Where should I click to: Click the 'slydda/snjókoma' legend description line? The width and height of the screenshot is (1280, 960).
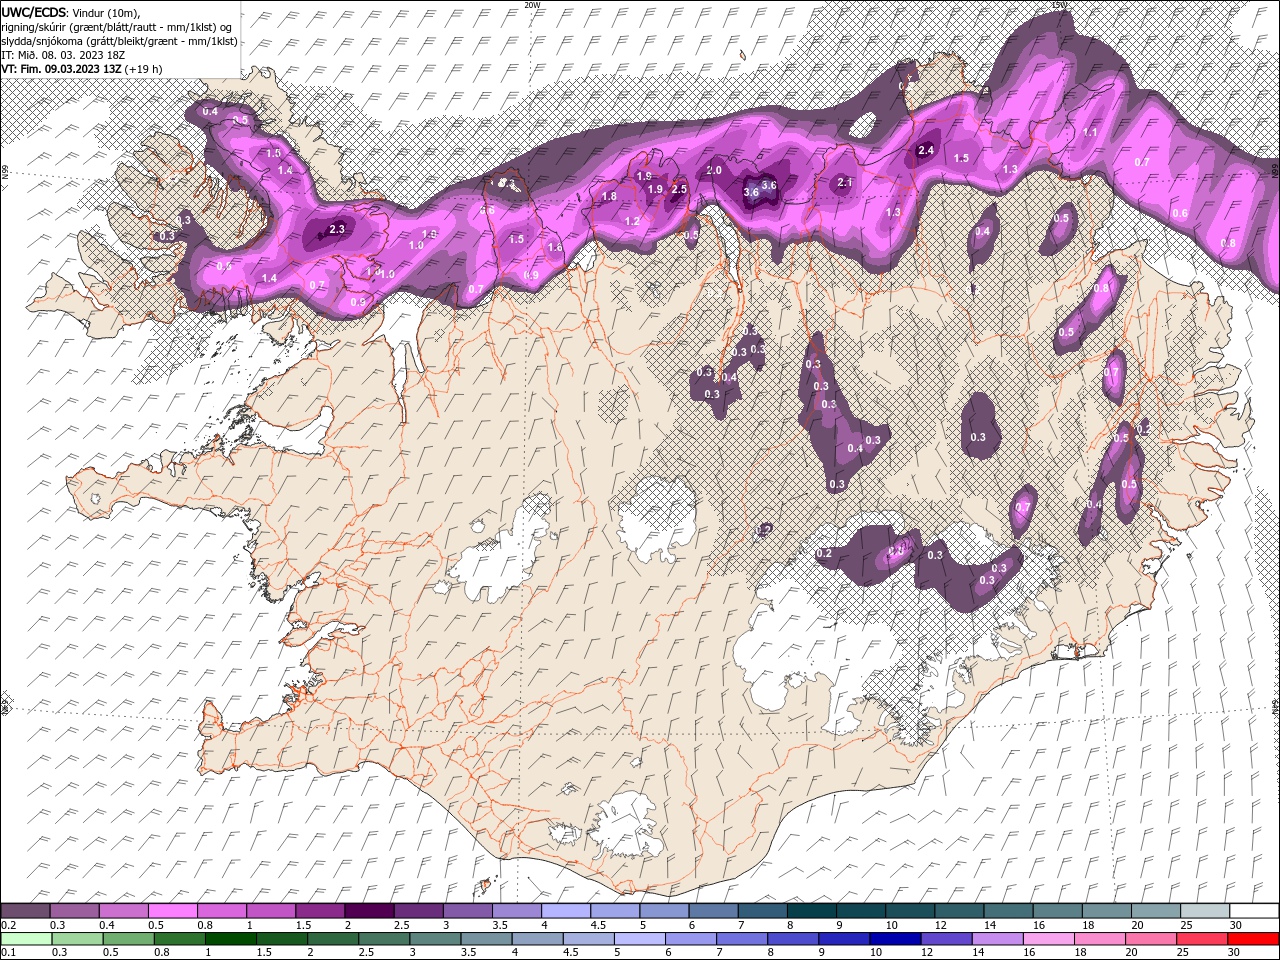[117, 40]
